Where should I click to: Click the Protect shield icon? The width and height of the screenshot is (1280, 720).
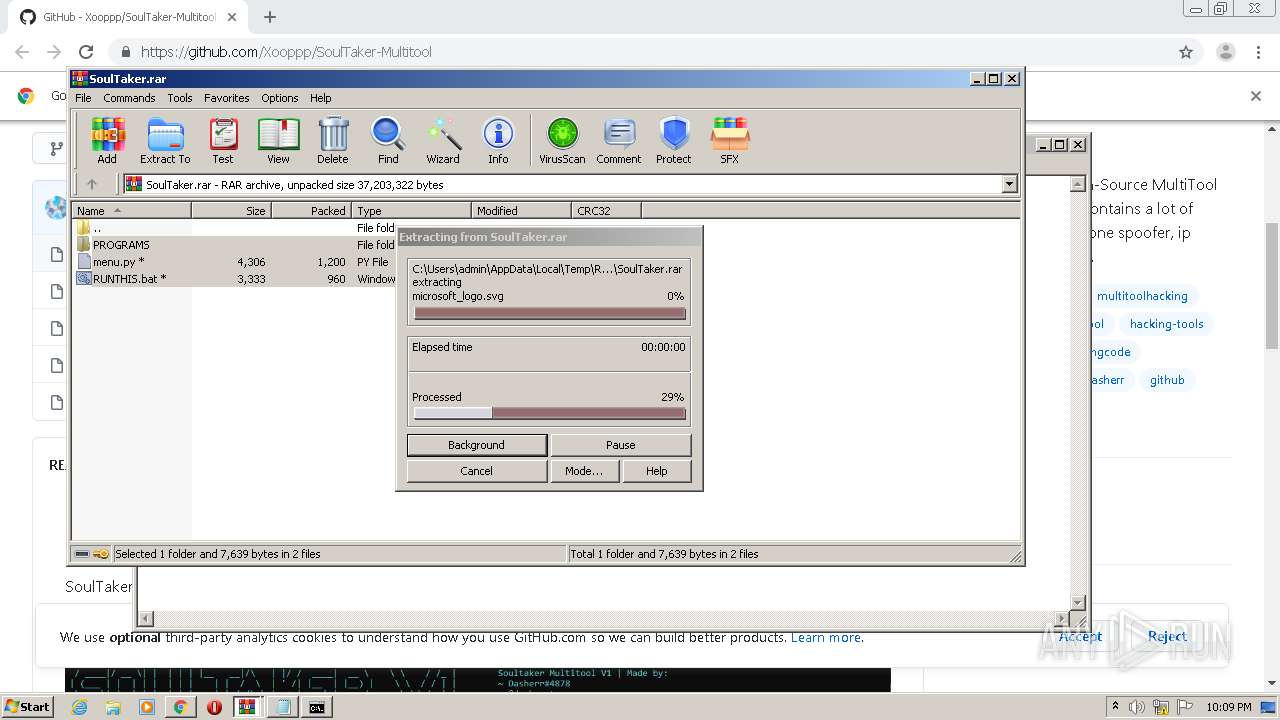tap(674, 140)
